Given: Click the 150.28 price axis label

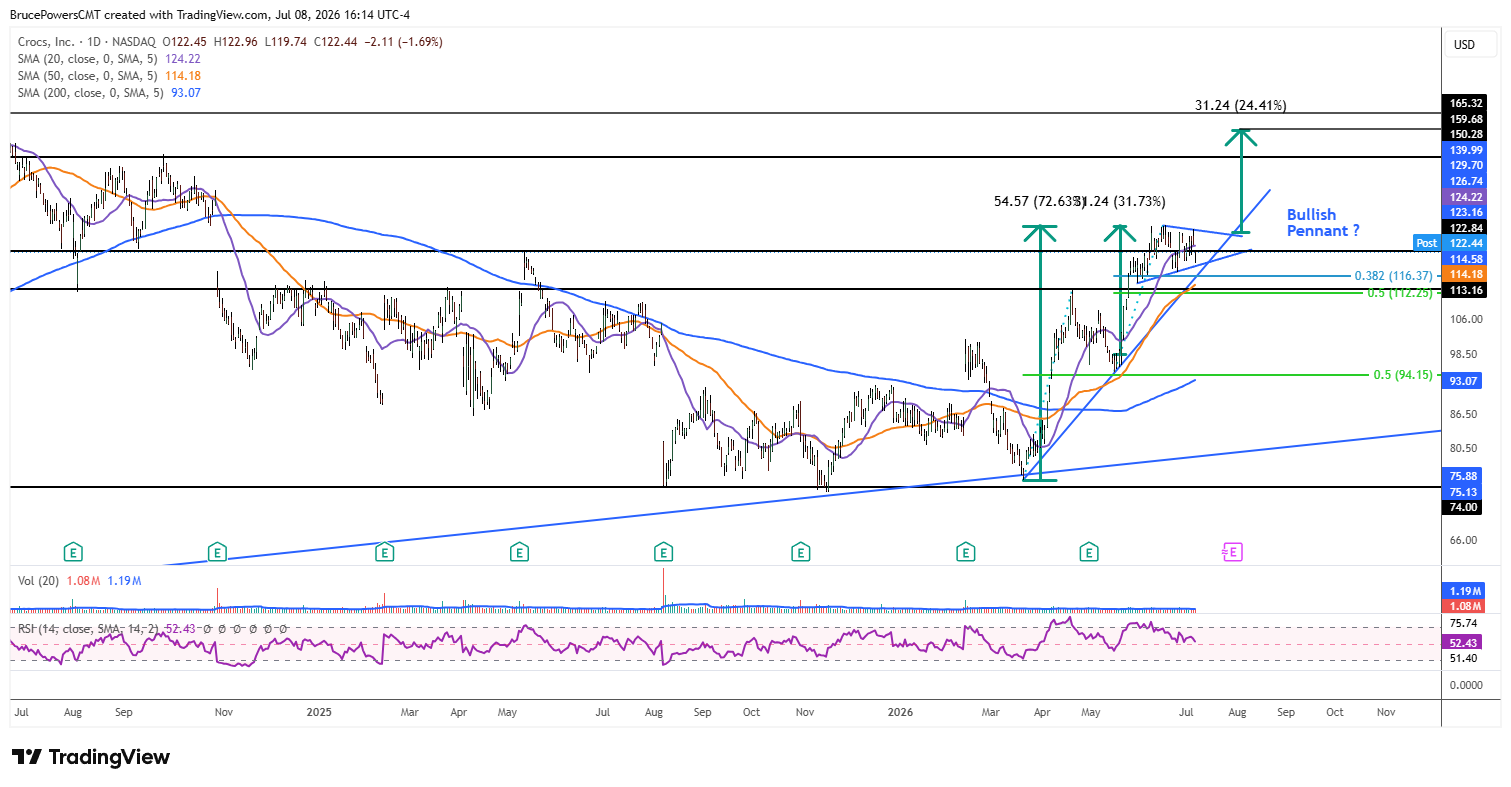Looking at the screenshot, I should tap(1464, 134).
